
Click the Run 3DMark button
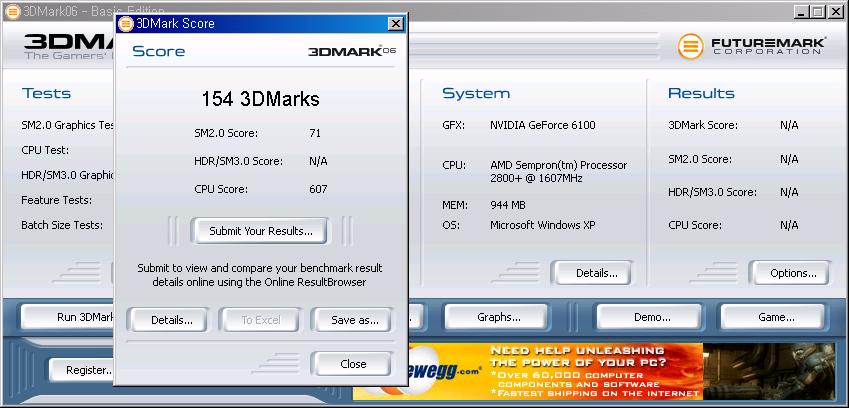68,317
